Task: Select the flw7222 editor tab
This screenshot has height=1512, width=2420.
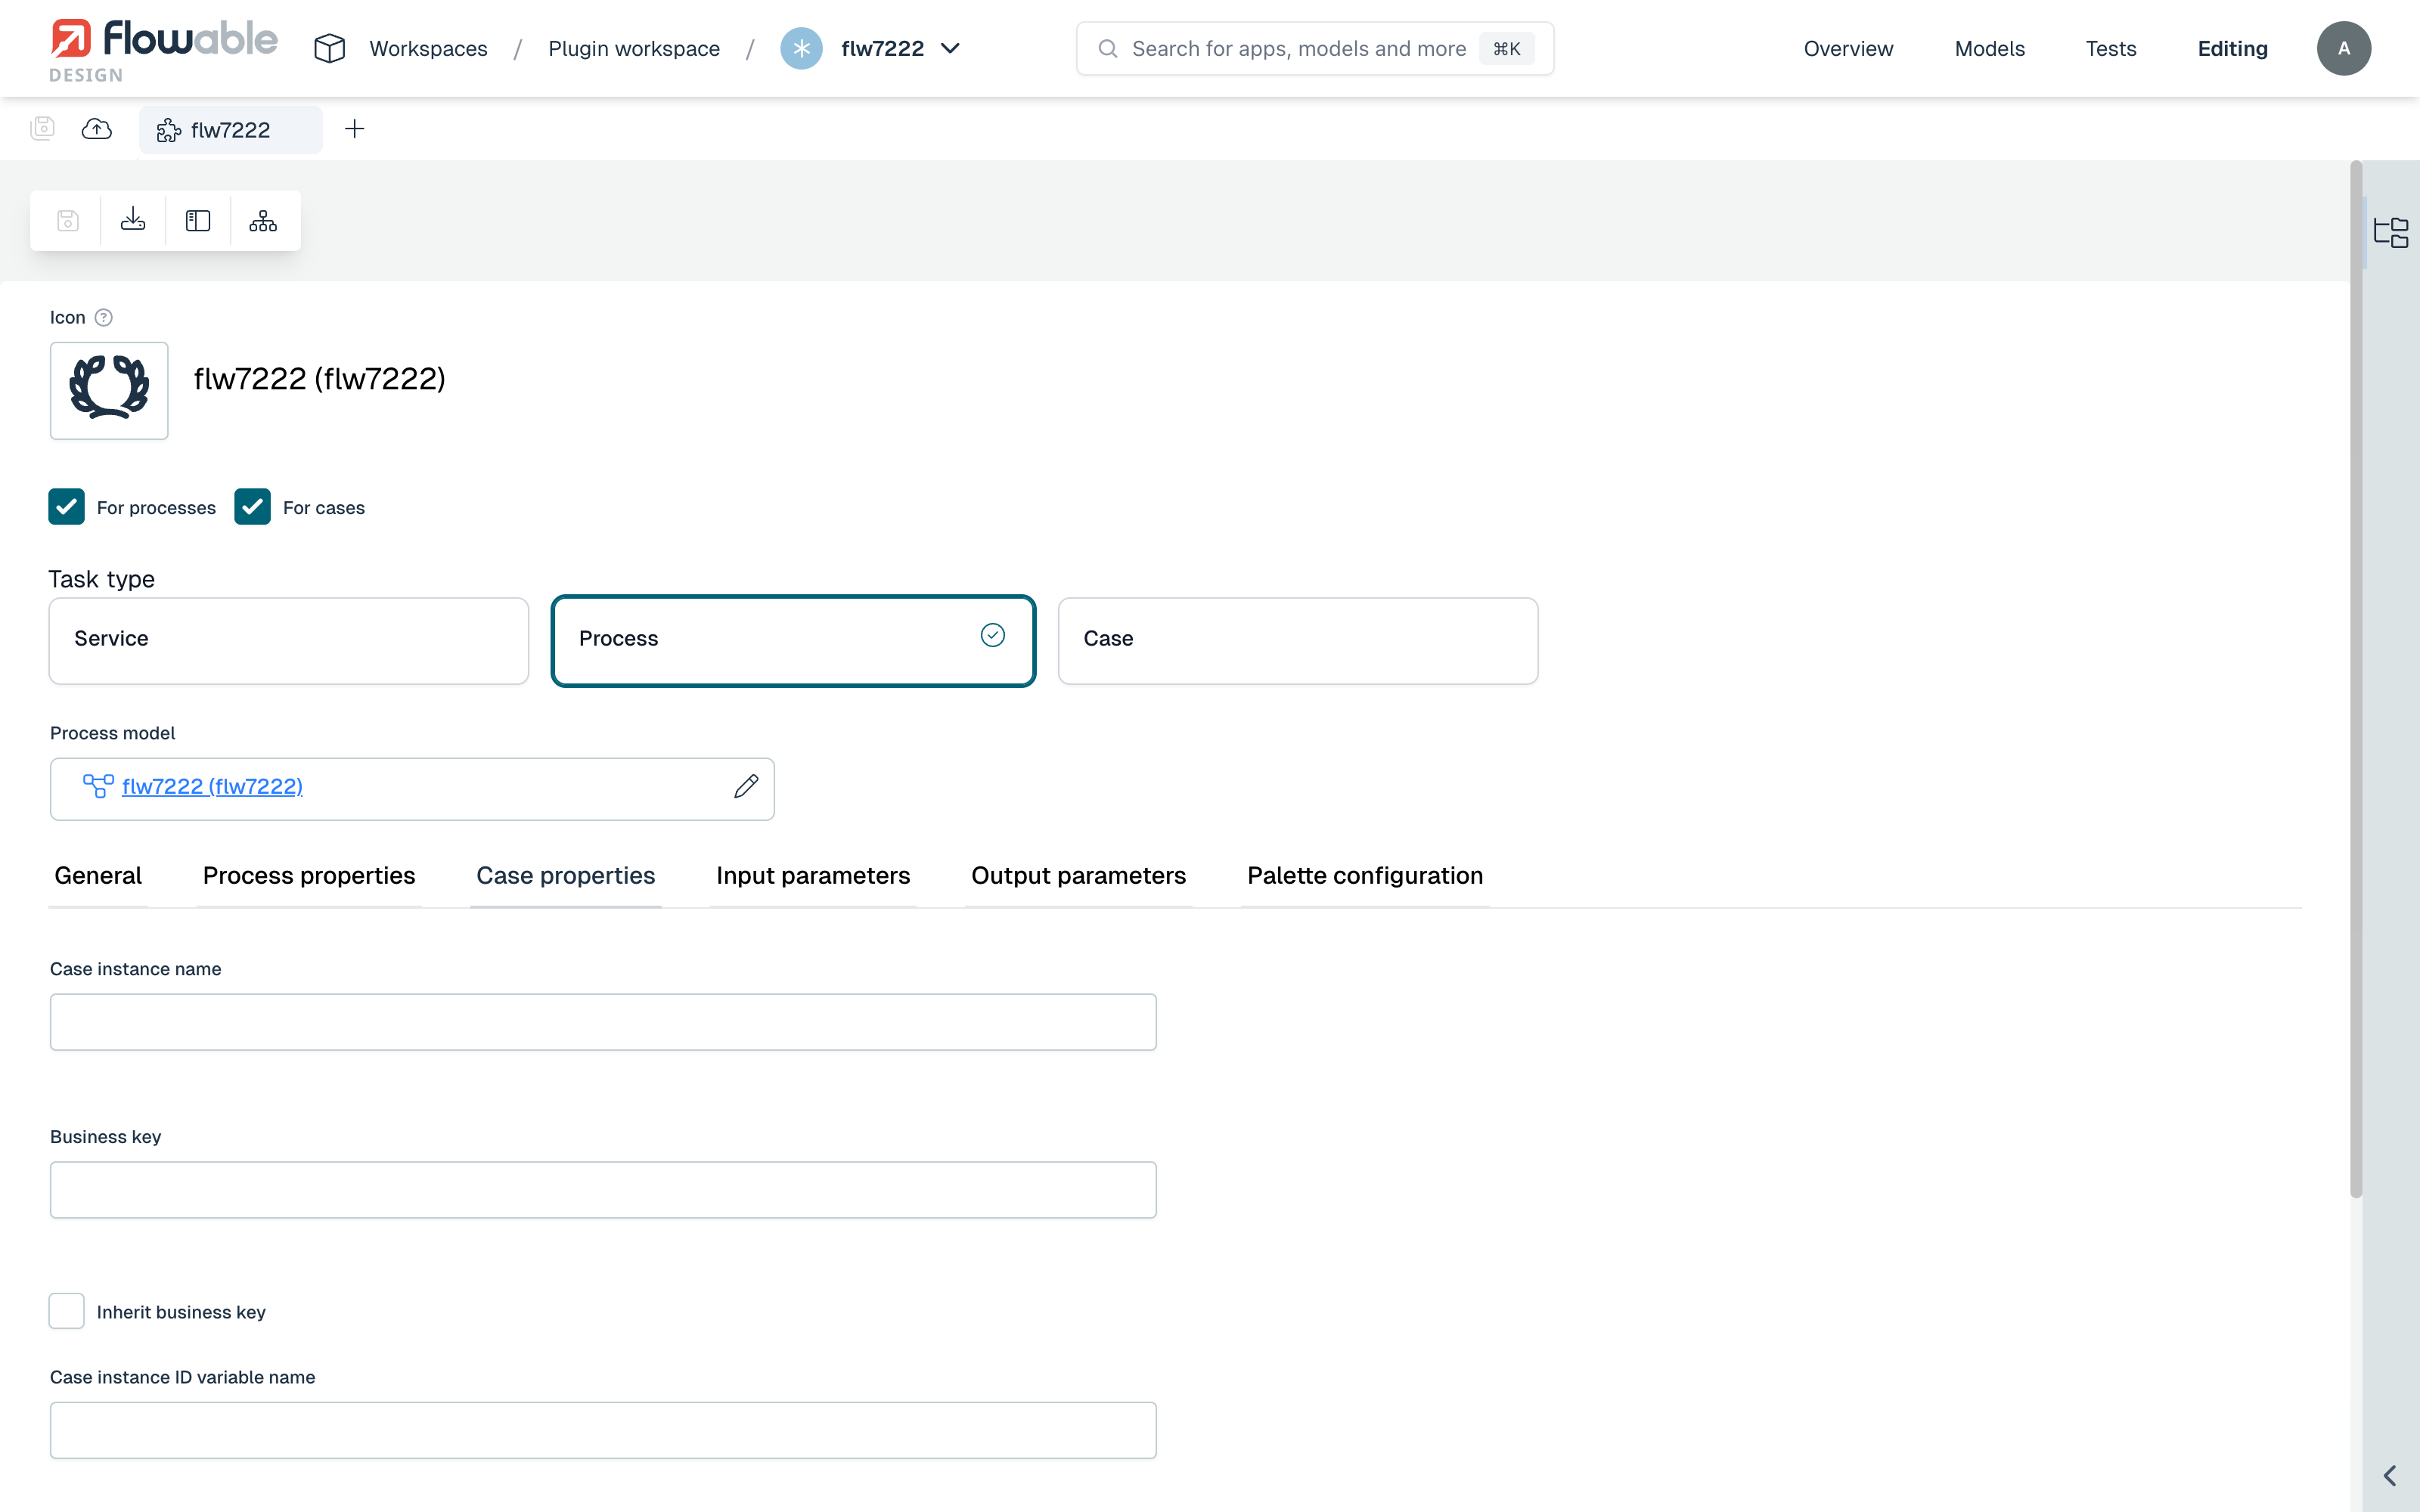Action: (231, 130)
